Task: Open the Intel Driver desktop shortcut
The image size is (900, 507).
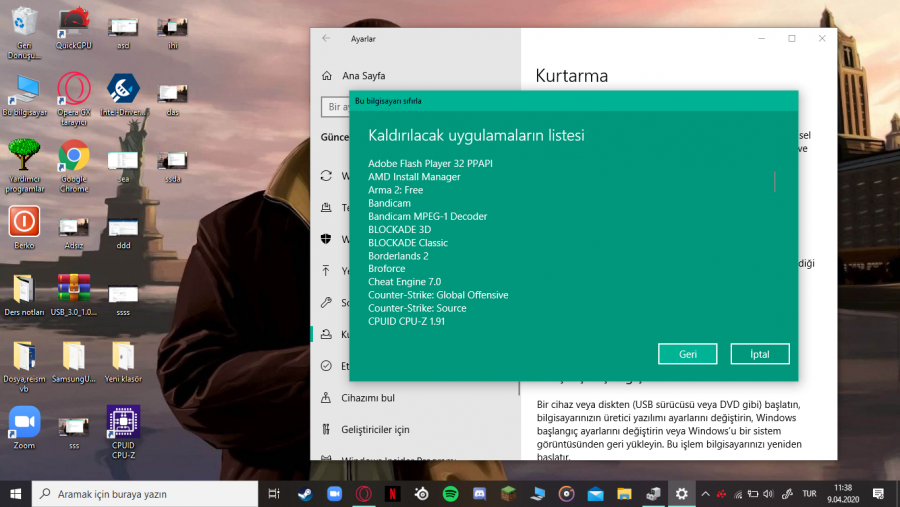Action: point(123,95)
